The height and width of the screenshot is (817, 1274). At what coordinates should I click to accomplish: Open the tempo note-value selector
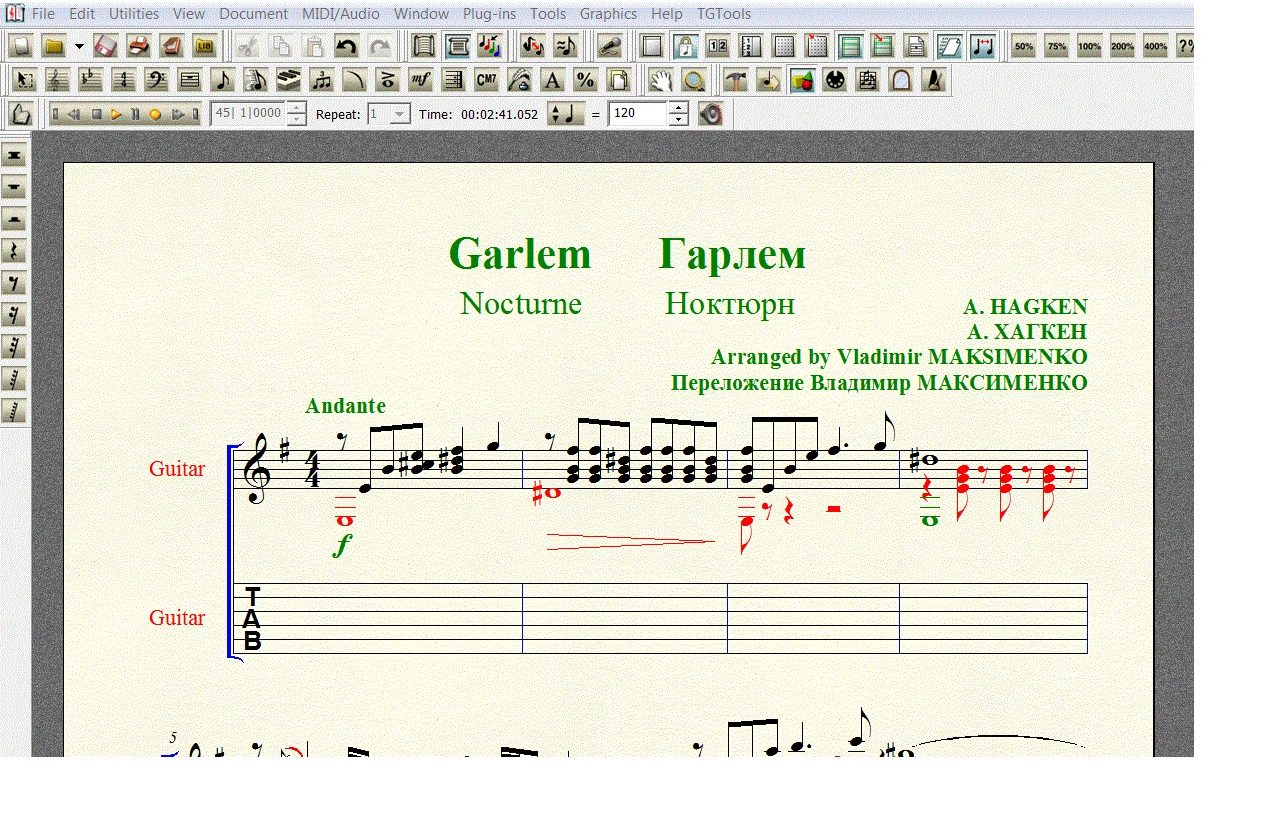pyautogui.click(x=566, y=114)
